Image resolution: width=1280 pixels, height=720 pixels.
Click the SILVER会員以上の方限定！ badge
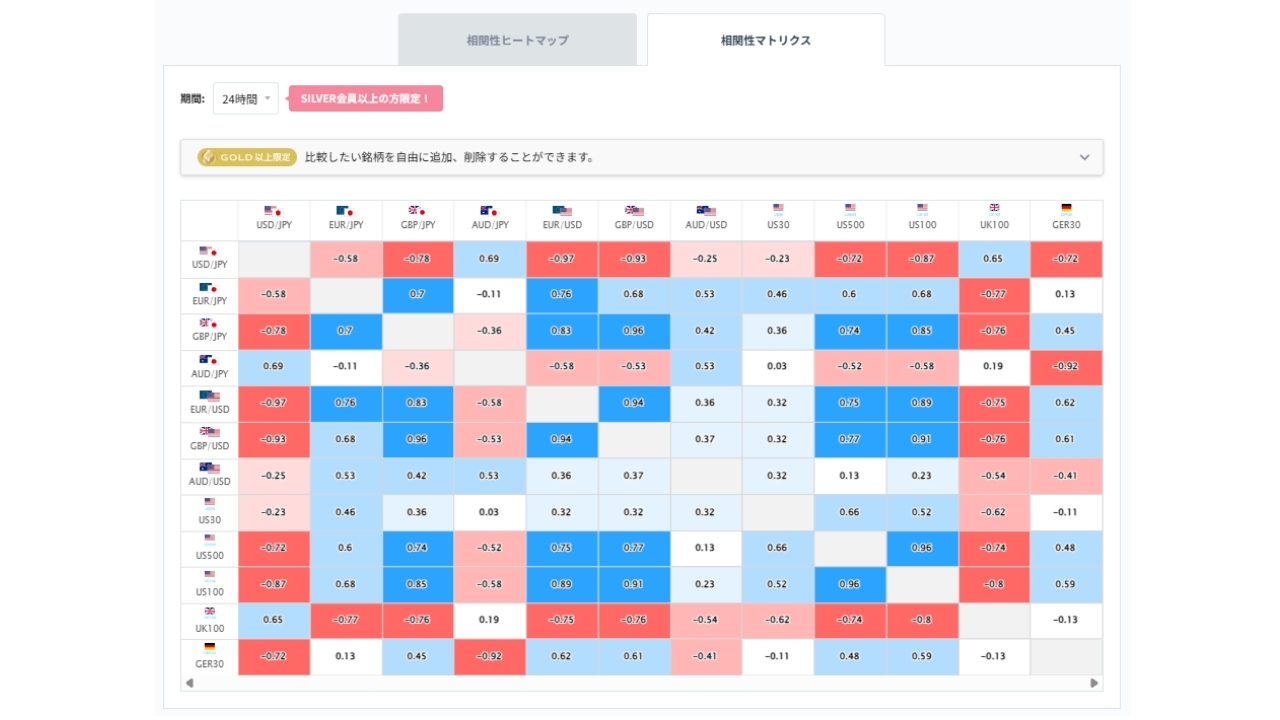point(366,98)
